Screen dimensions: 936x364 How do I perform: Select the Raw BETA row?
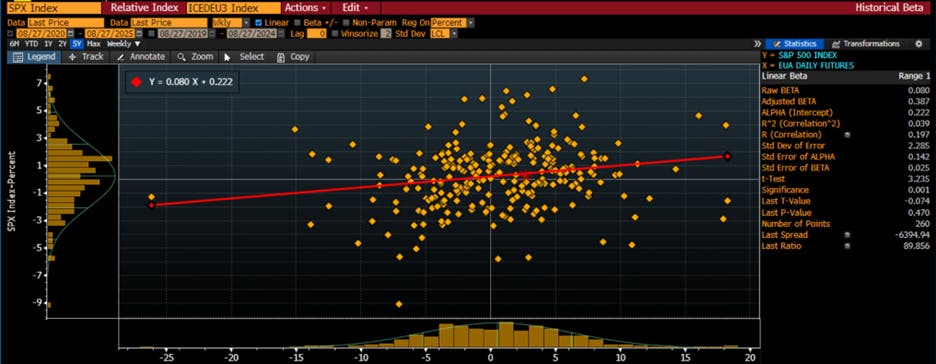[845, 90]
